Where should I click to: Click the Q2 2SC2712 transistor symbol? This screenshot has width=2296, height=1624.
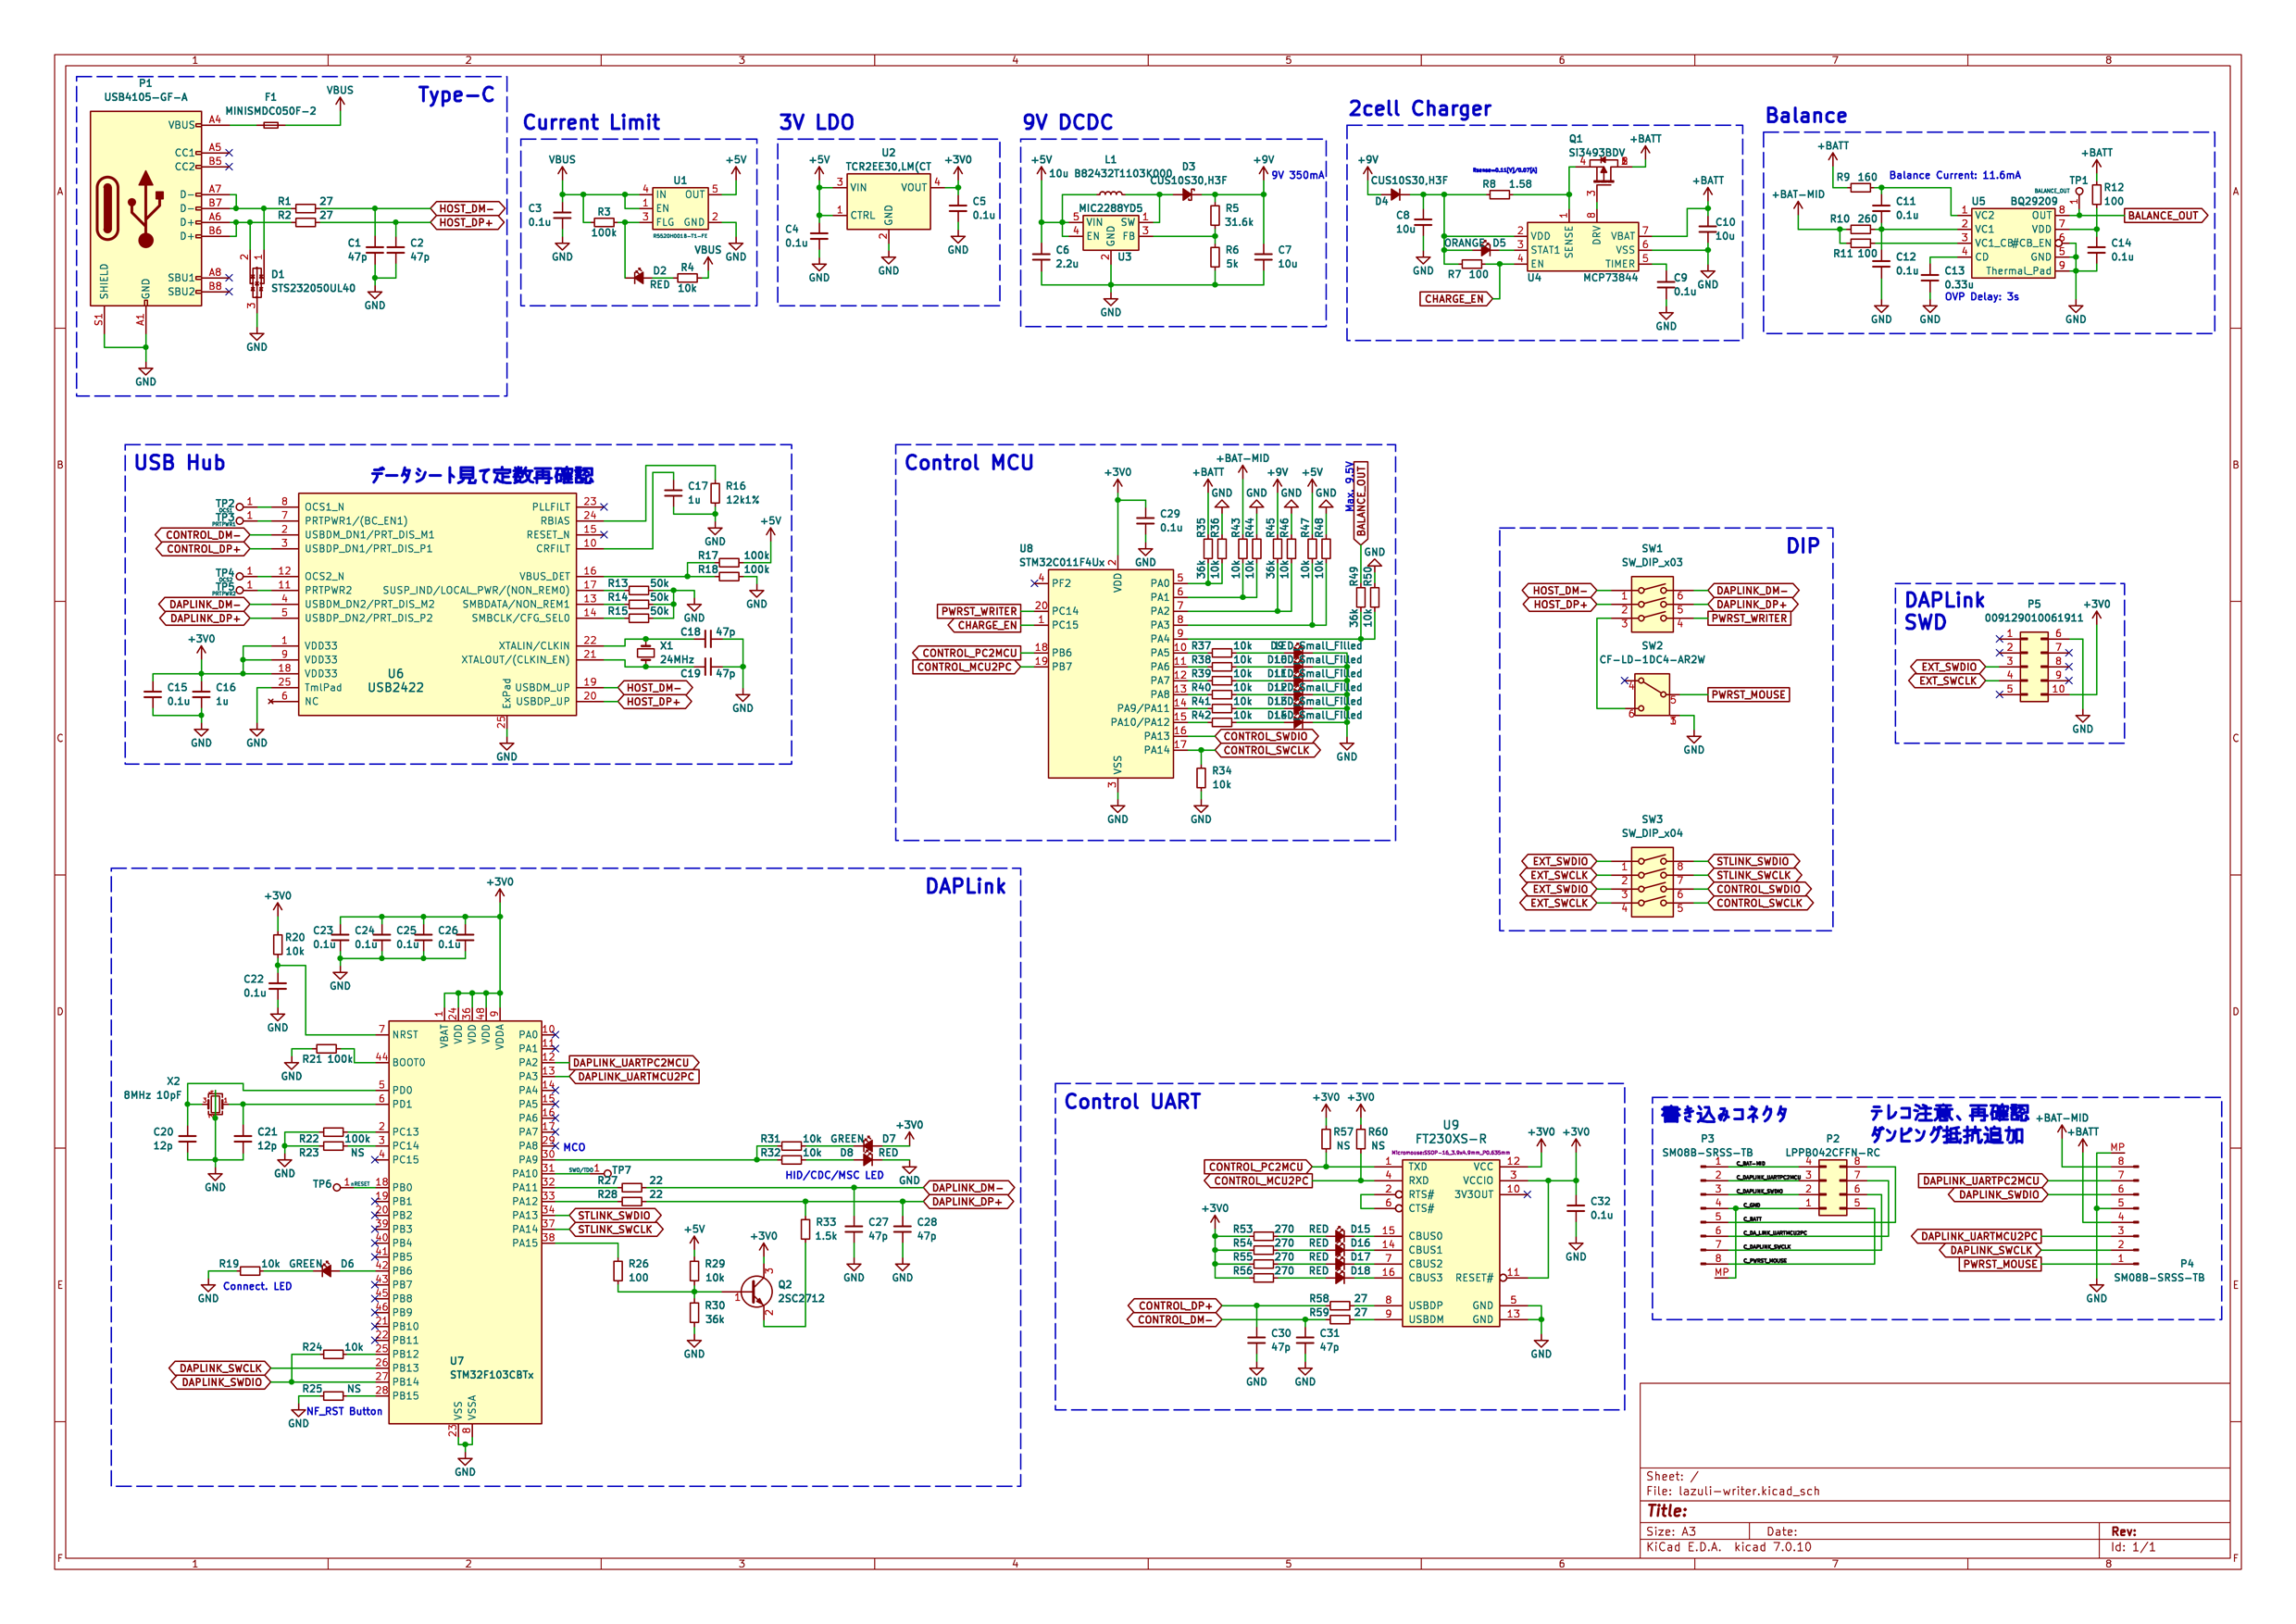[757, 1292]
